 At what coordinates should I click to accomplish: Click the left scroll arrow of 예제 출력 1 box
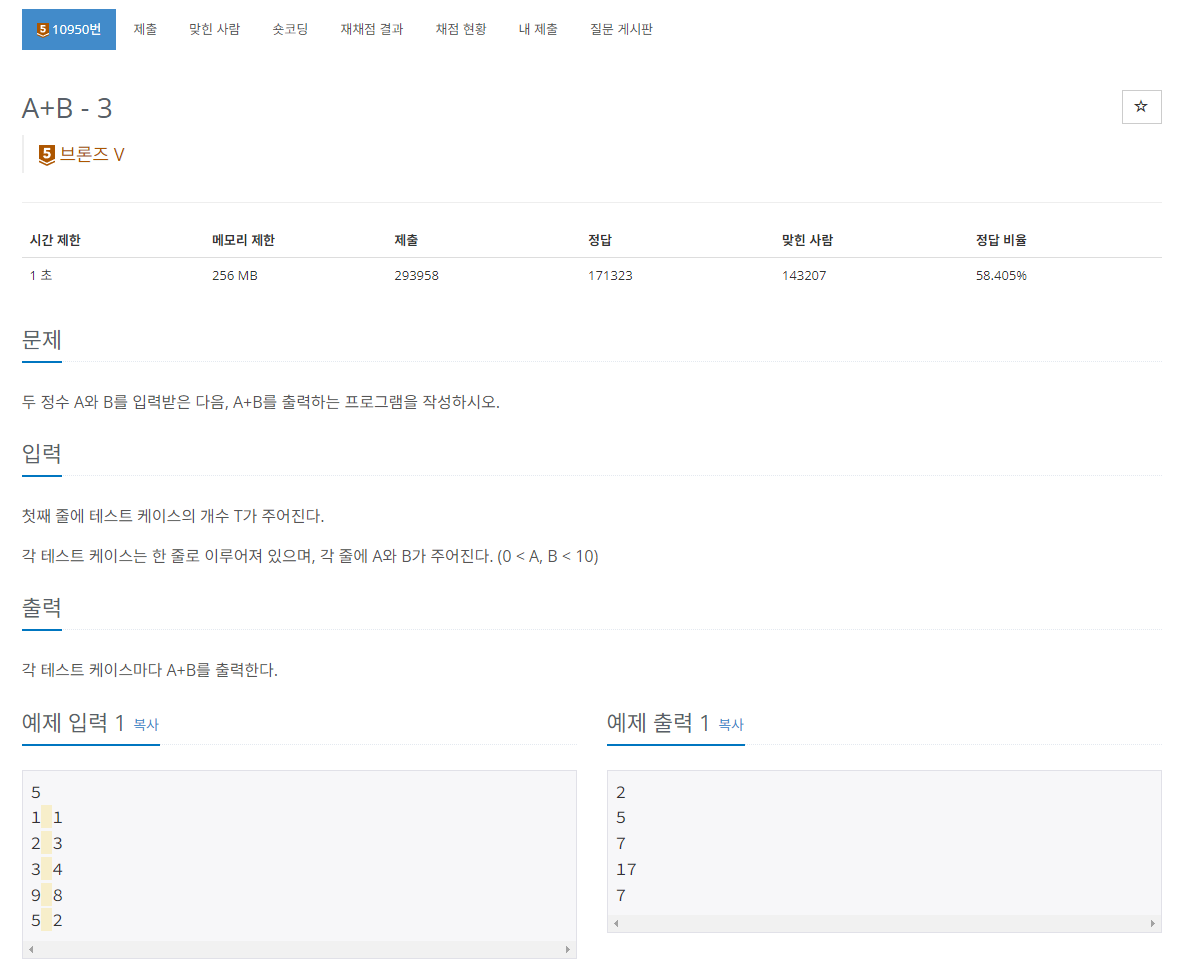(x=615, y=923)
